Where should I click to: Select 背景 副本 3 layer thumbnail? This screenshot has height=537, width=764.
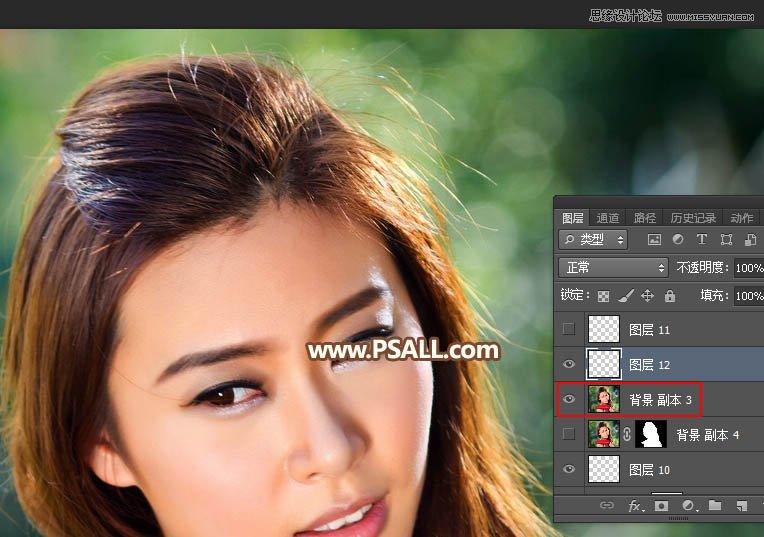pyautogui.click(x=604, y=399)
